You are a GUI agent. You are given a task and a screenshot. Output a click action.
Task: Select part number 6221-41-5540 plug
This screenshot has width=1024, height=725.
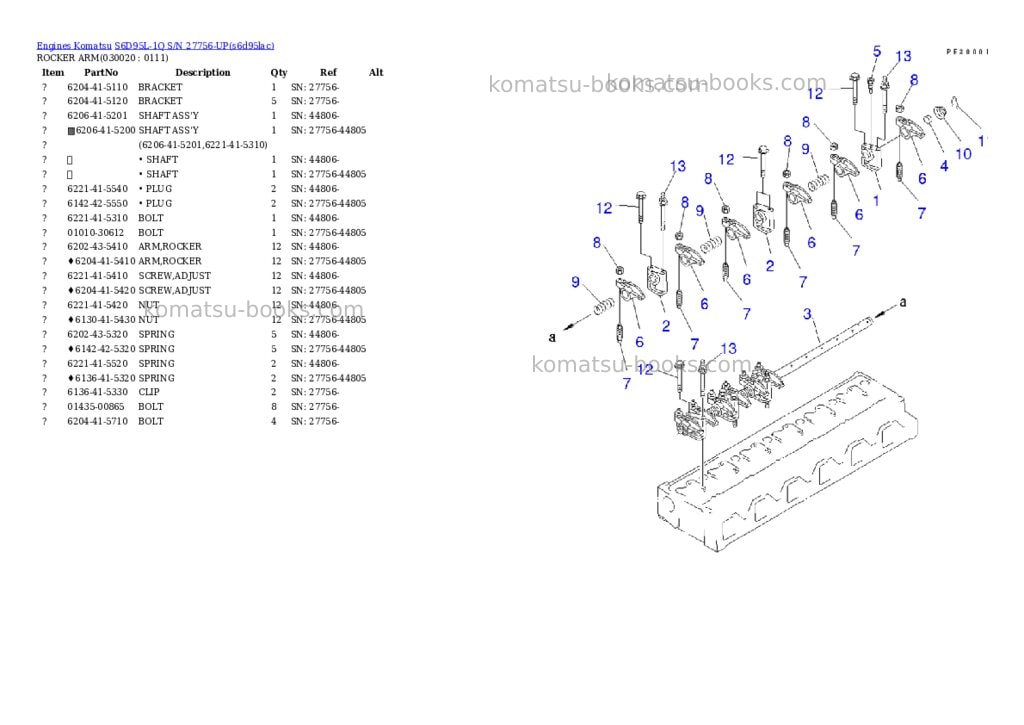click(x=97, y=189)
